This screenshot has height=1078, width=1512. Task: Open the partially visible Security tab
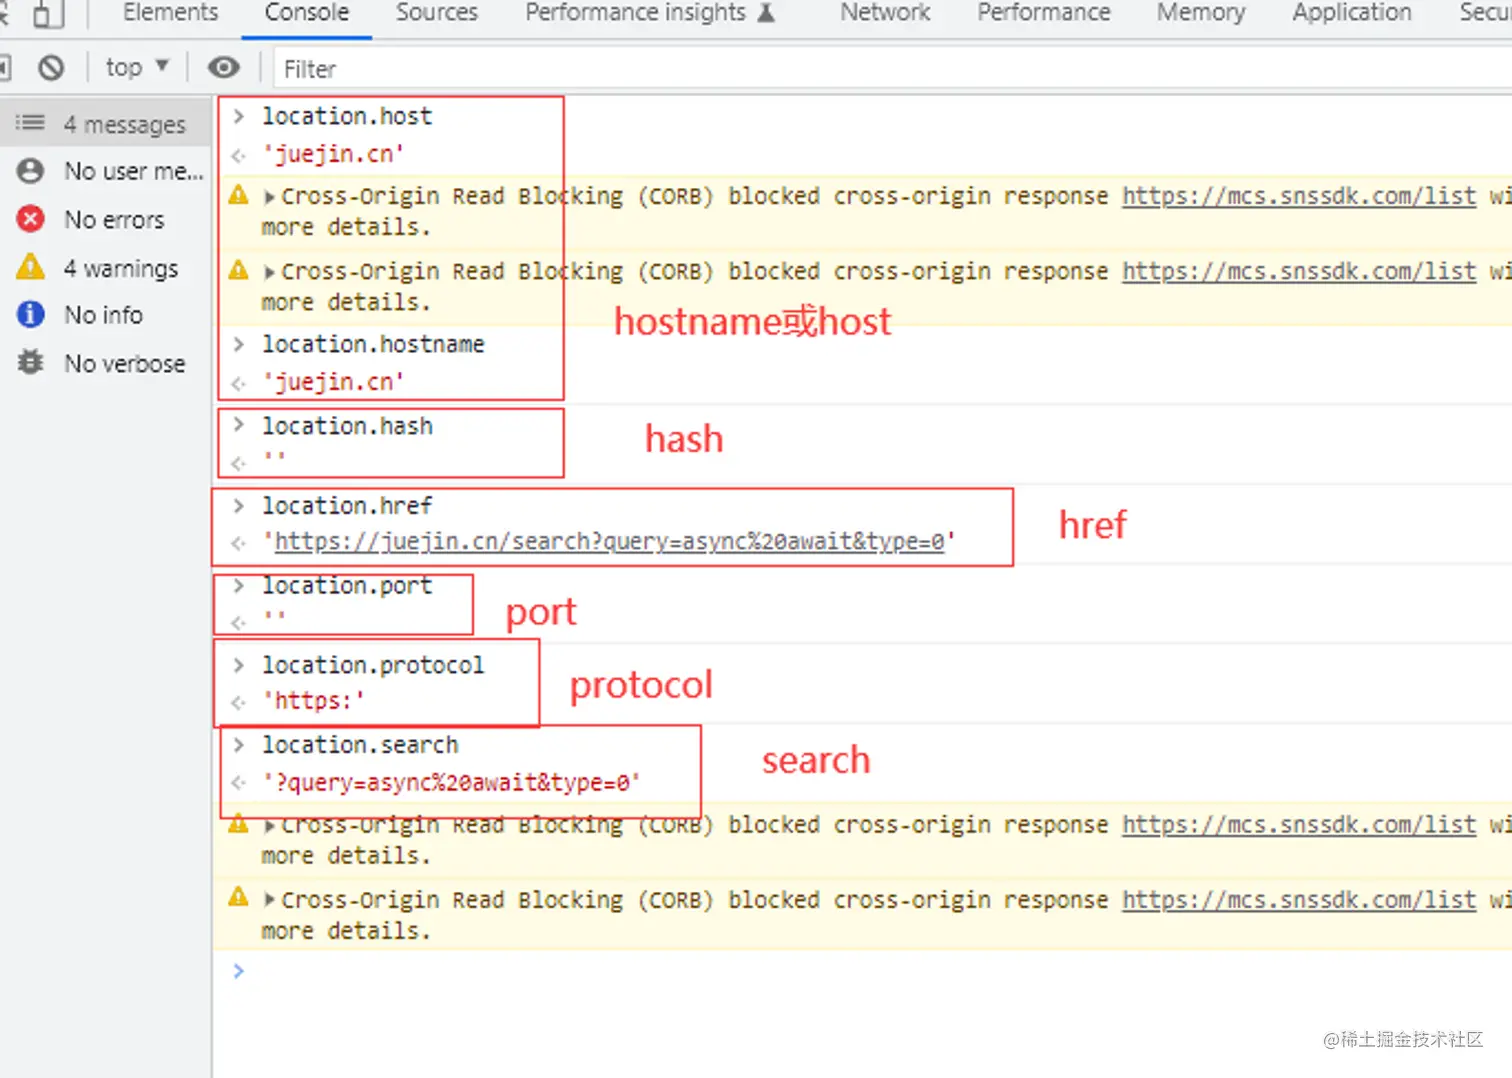[1485, 13]
